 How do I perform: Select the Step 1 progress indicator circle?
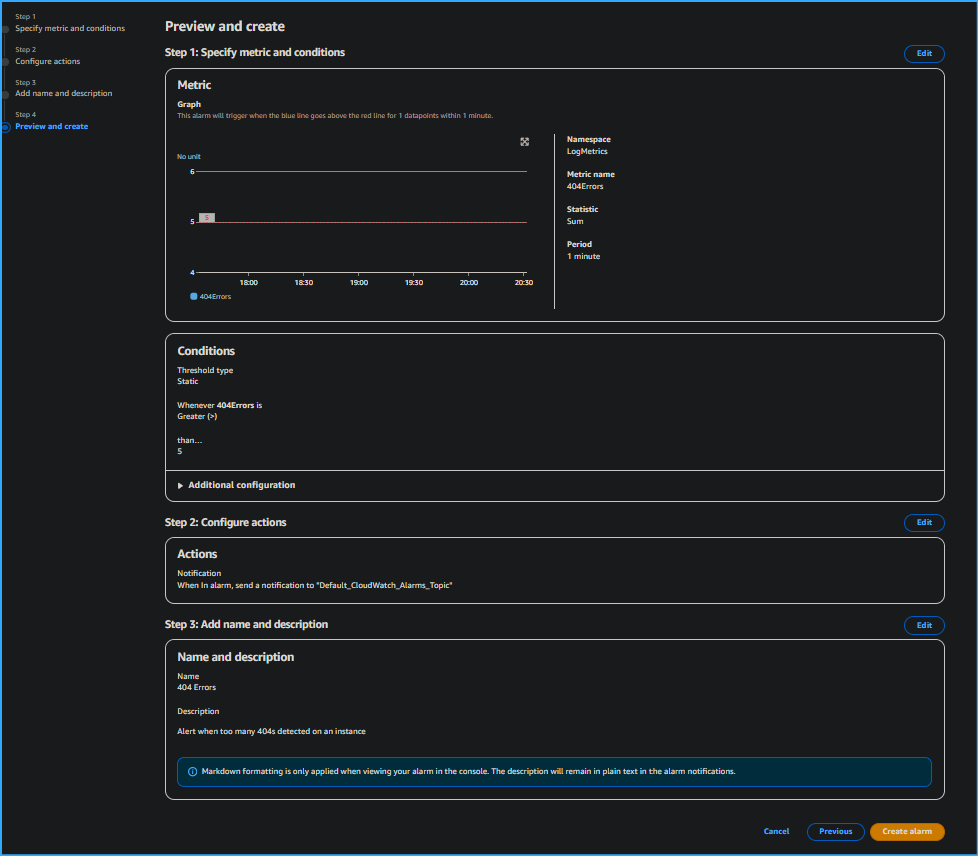pos(8,27)
